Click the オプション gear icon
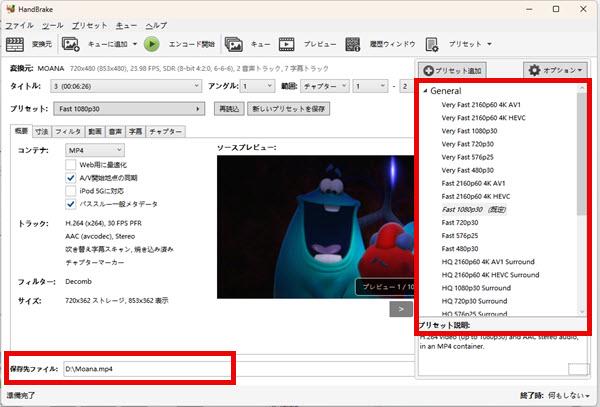 click(x=536, y=72)
